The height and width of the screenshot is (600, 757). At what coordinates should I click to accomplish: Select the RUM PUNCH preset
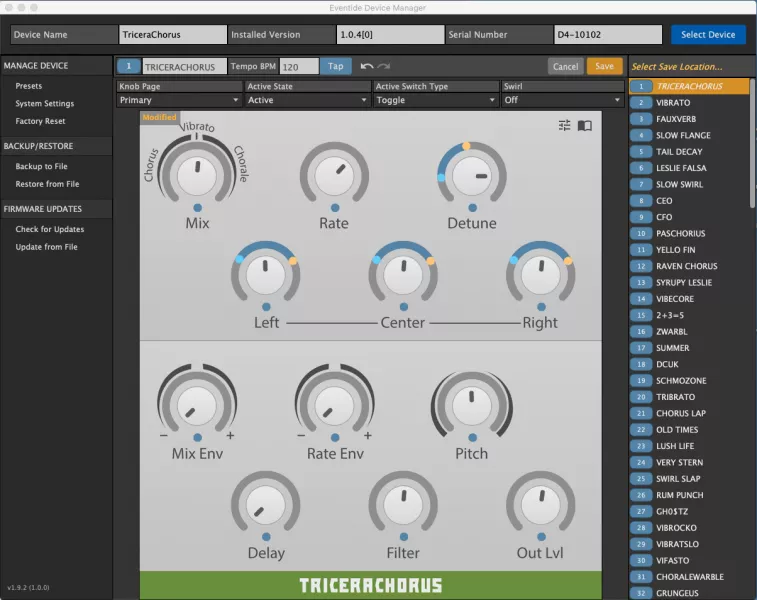click(689, 495)
